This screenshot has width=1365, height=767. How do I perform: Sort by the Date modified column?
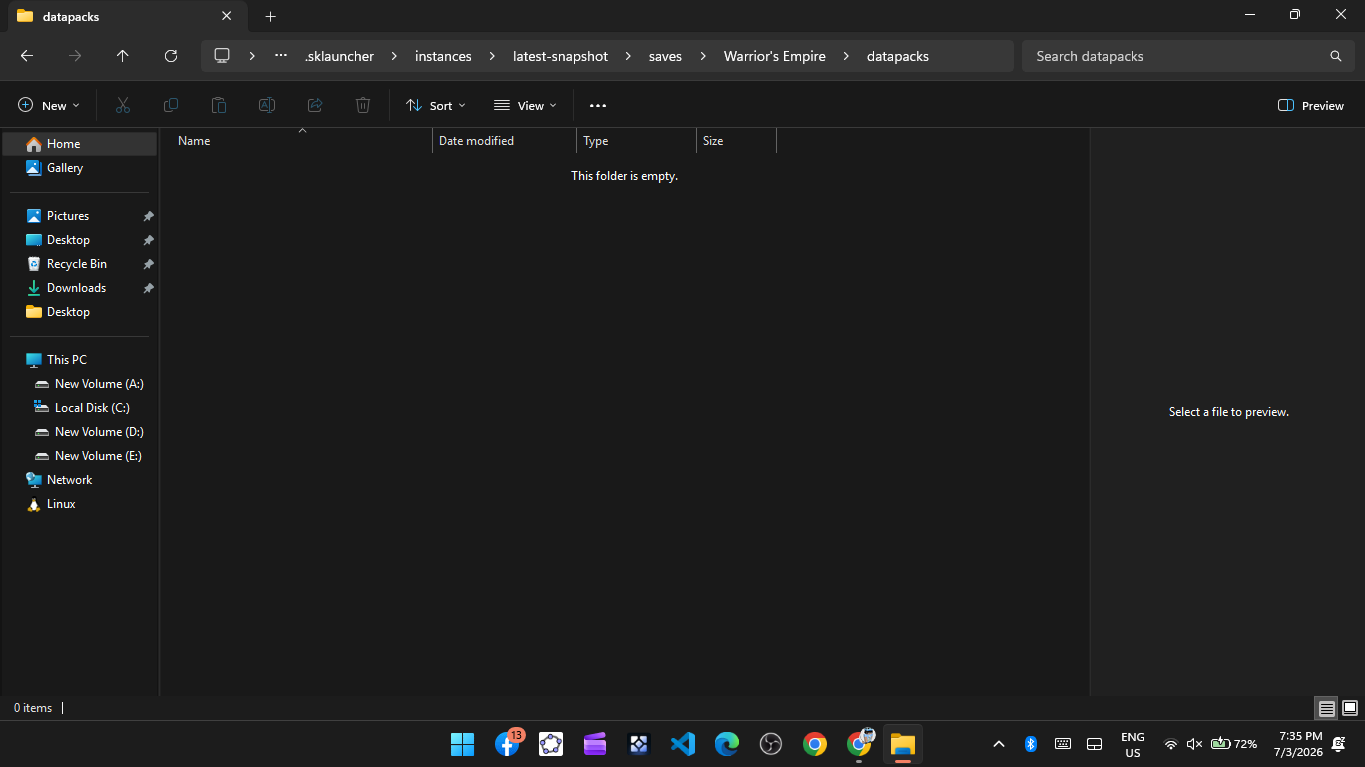(x=504, y=141)
